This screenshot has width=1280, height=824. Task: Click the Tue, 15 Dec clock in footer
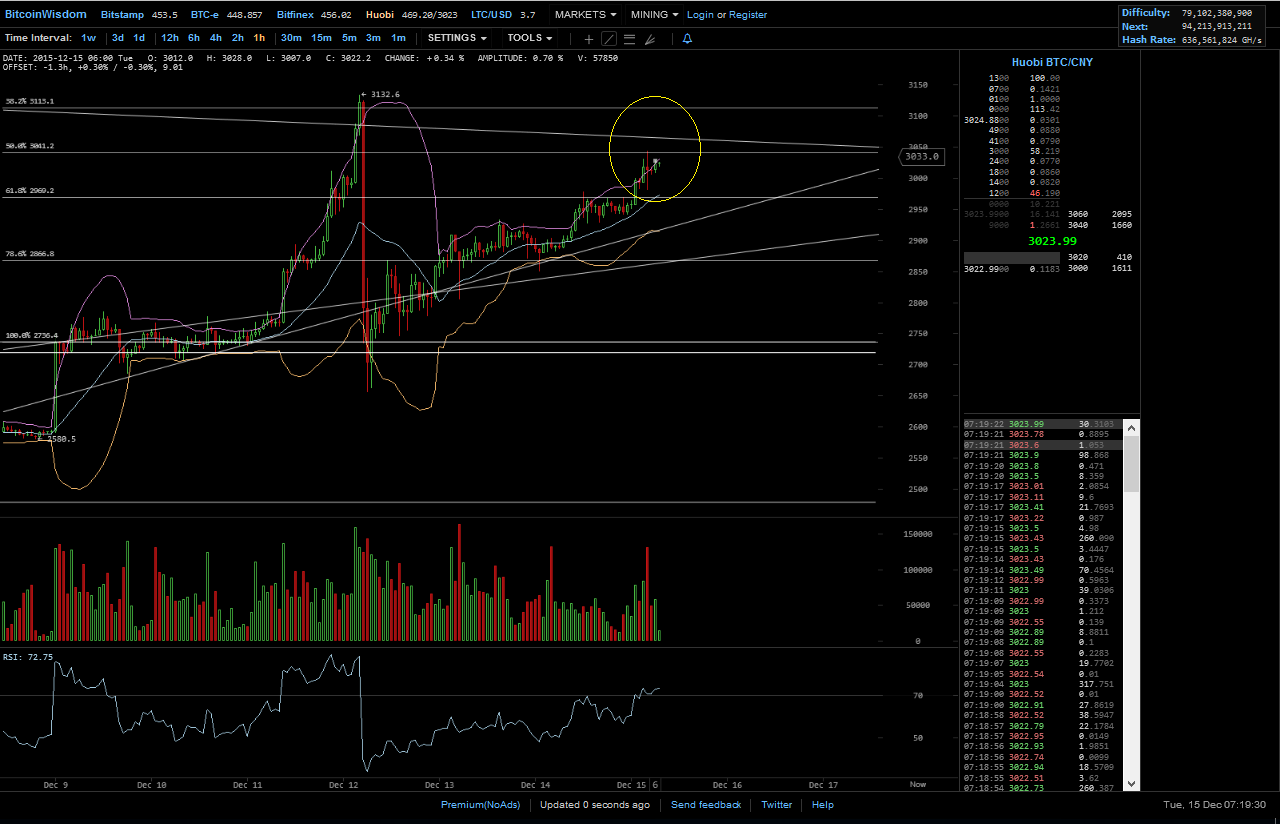click(1215, 805)
